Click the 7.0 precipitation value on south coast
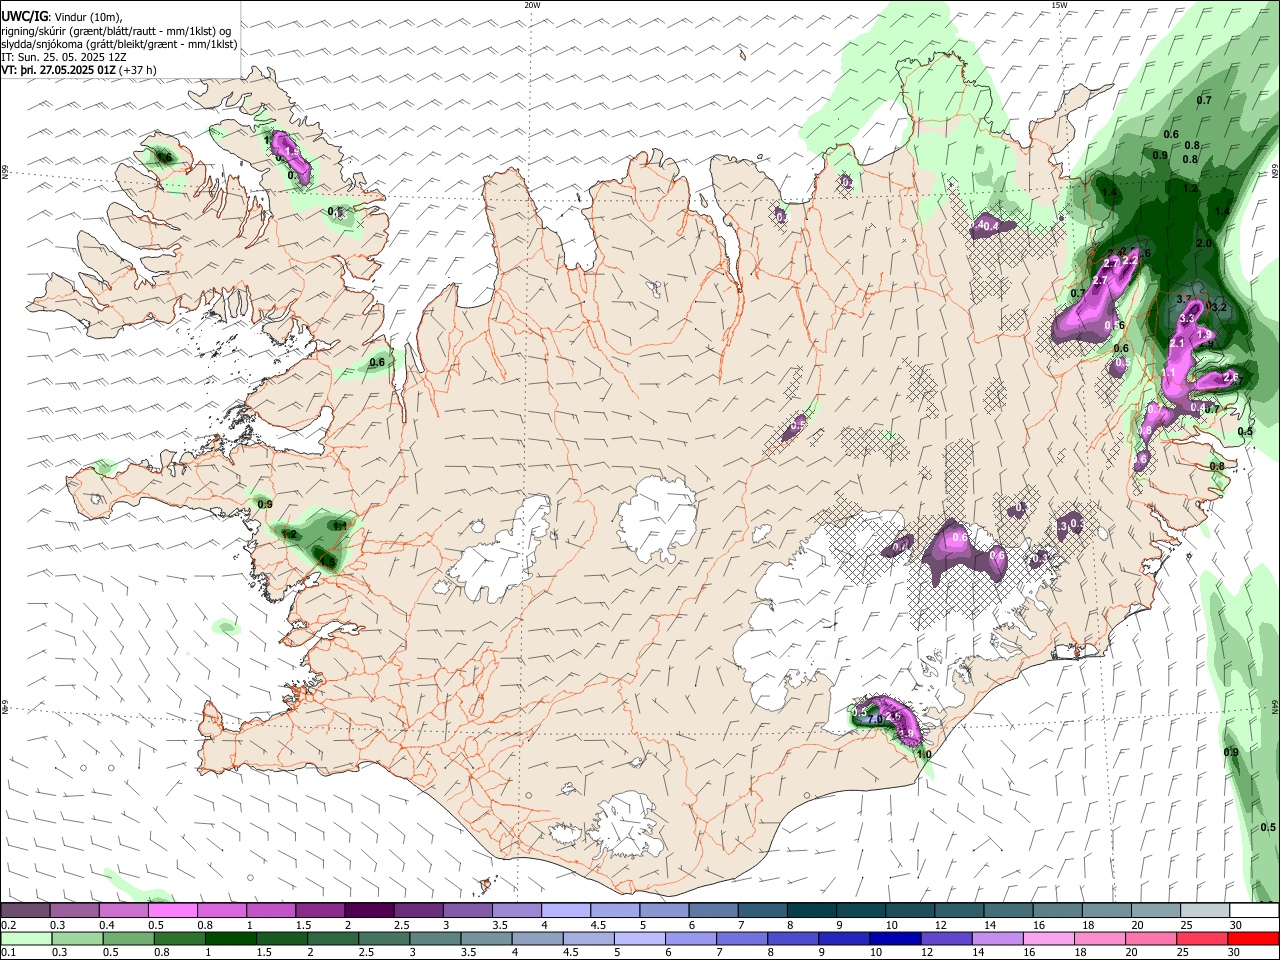 point(874,719)
